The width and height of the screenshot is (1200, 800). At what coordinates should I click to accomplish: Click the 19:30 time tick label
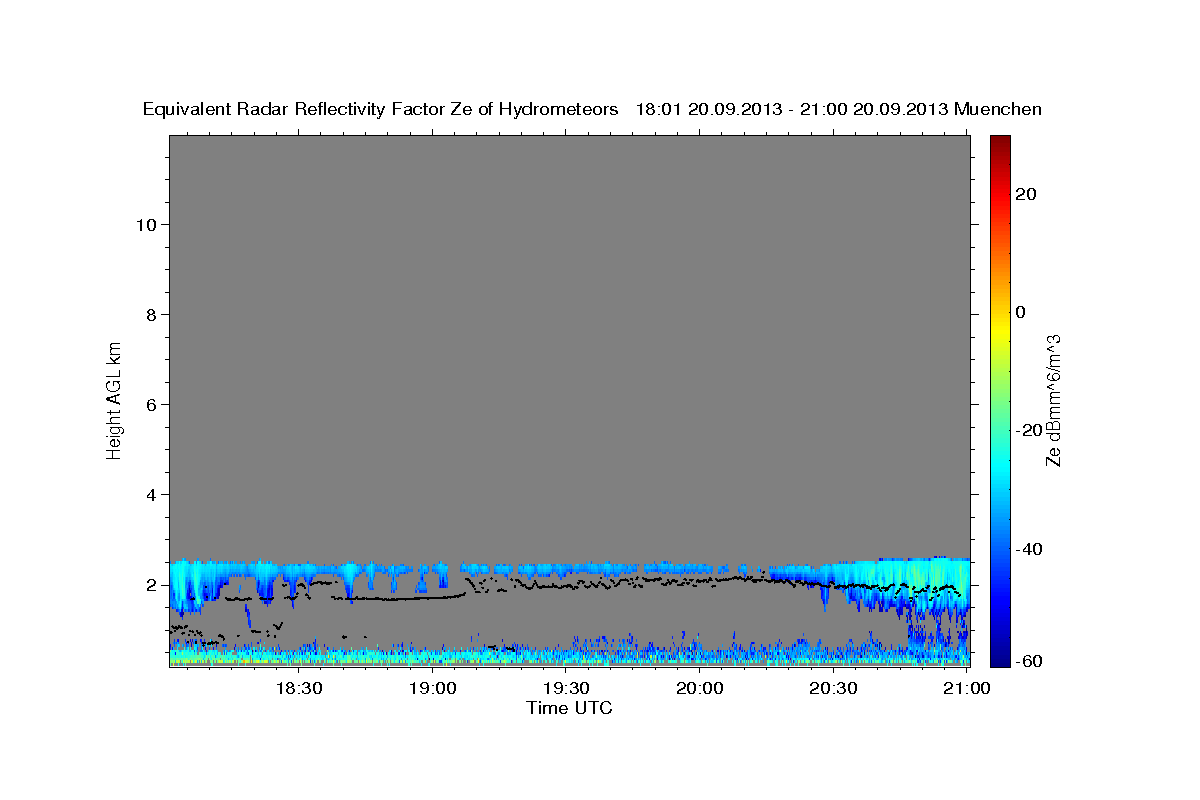coord(566,689)
